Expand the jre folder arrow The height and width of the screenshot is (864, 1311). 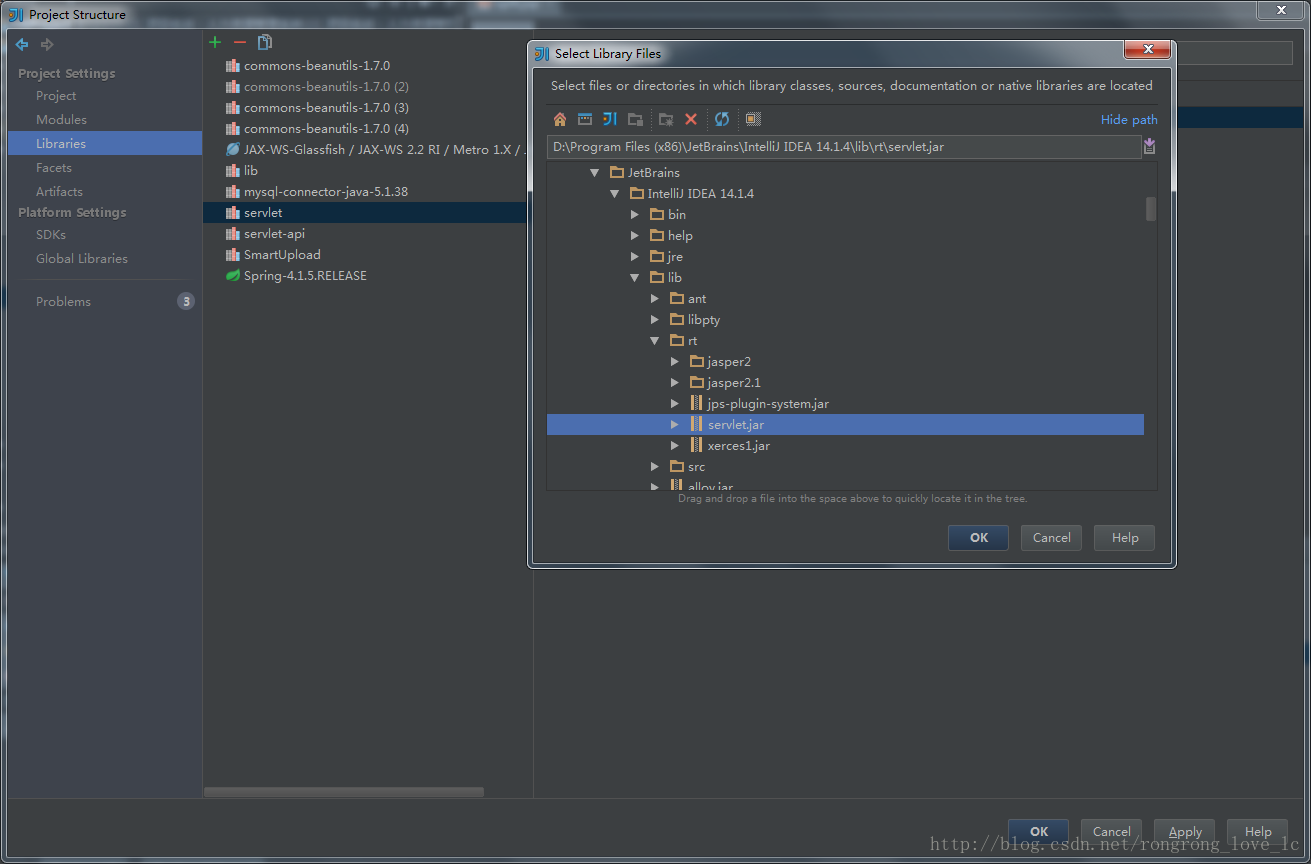coord(635,257)
